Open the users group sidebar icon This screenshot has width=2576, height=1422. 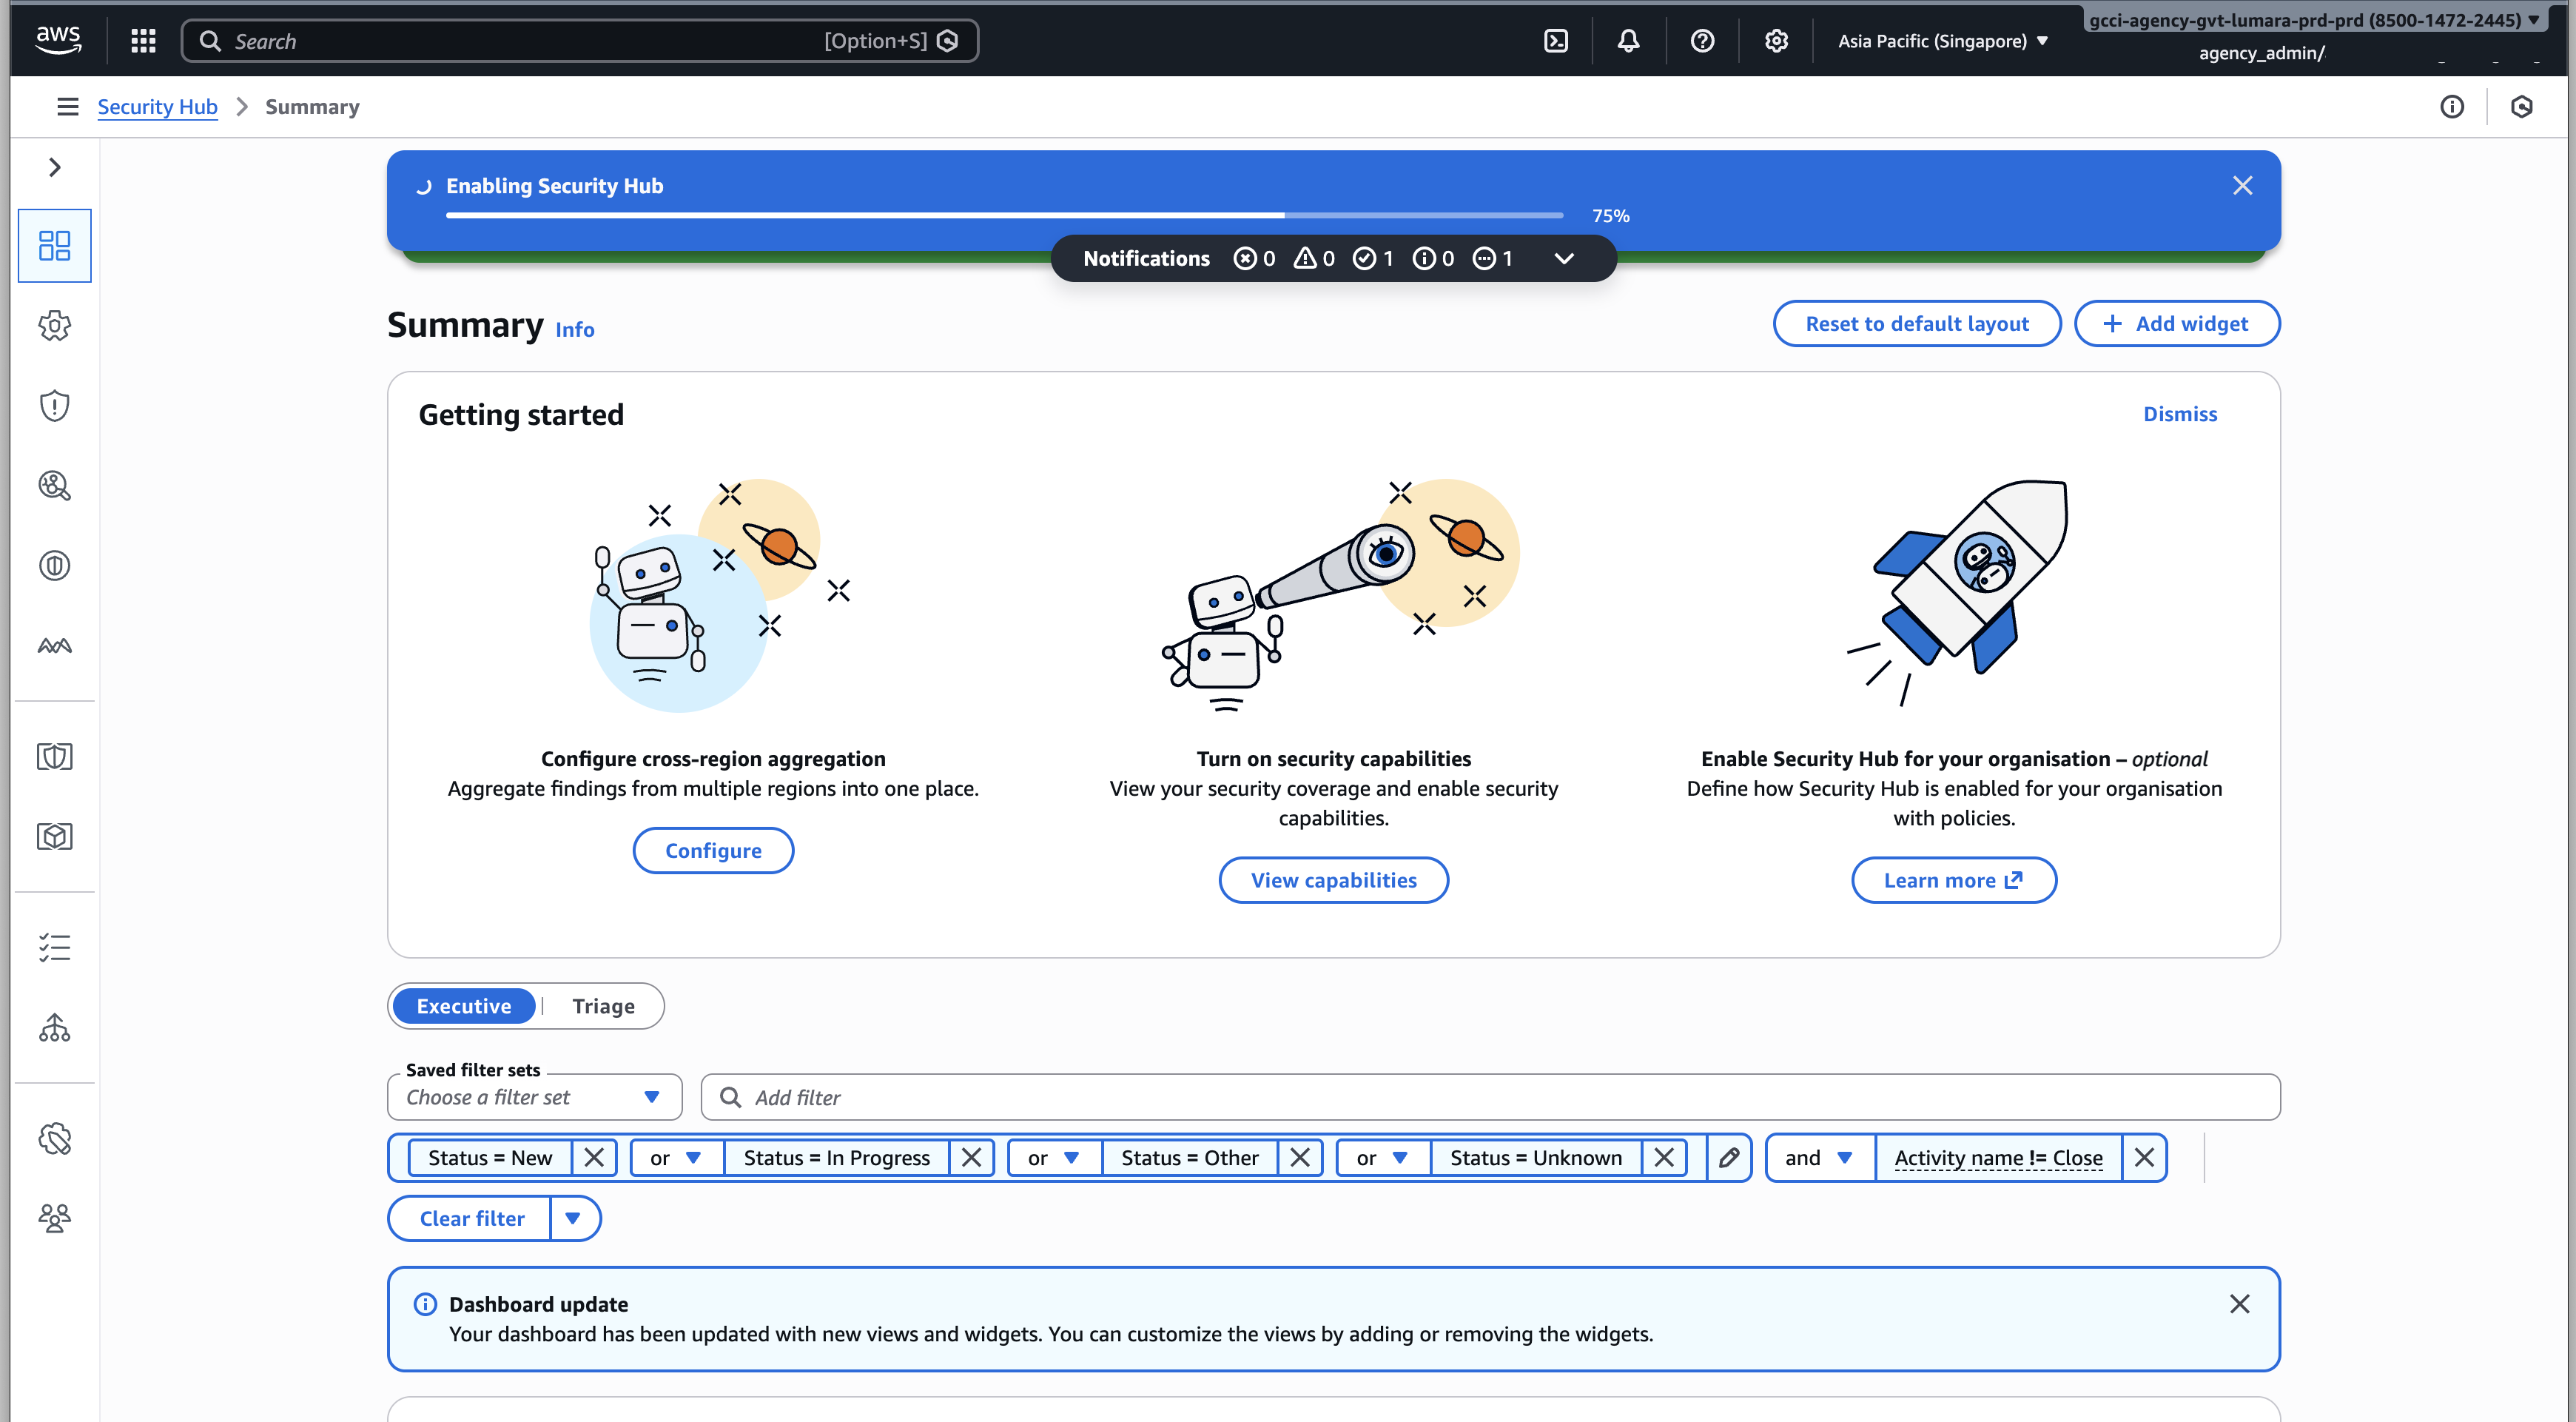click(x=54, y=1218)
